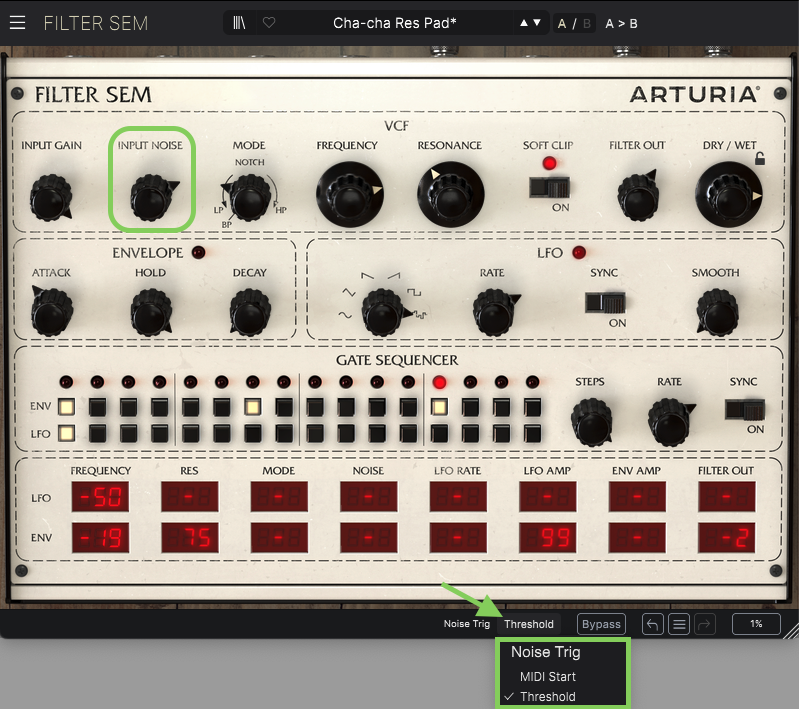Image resolution: width=799 pixels, height=709 pixels.
Task: Open the hamburger main menu
Action: point(17,23)
